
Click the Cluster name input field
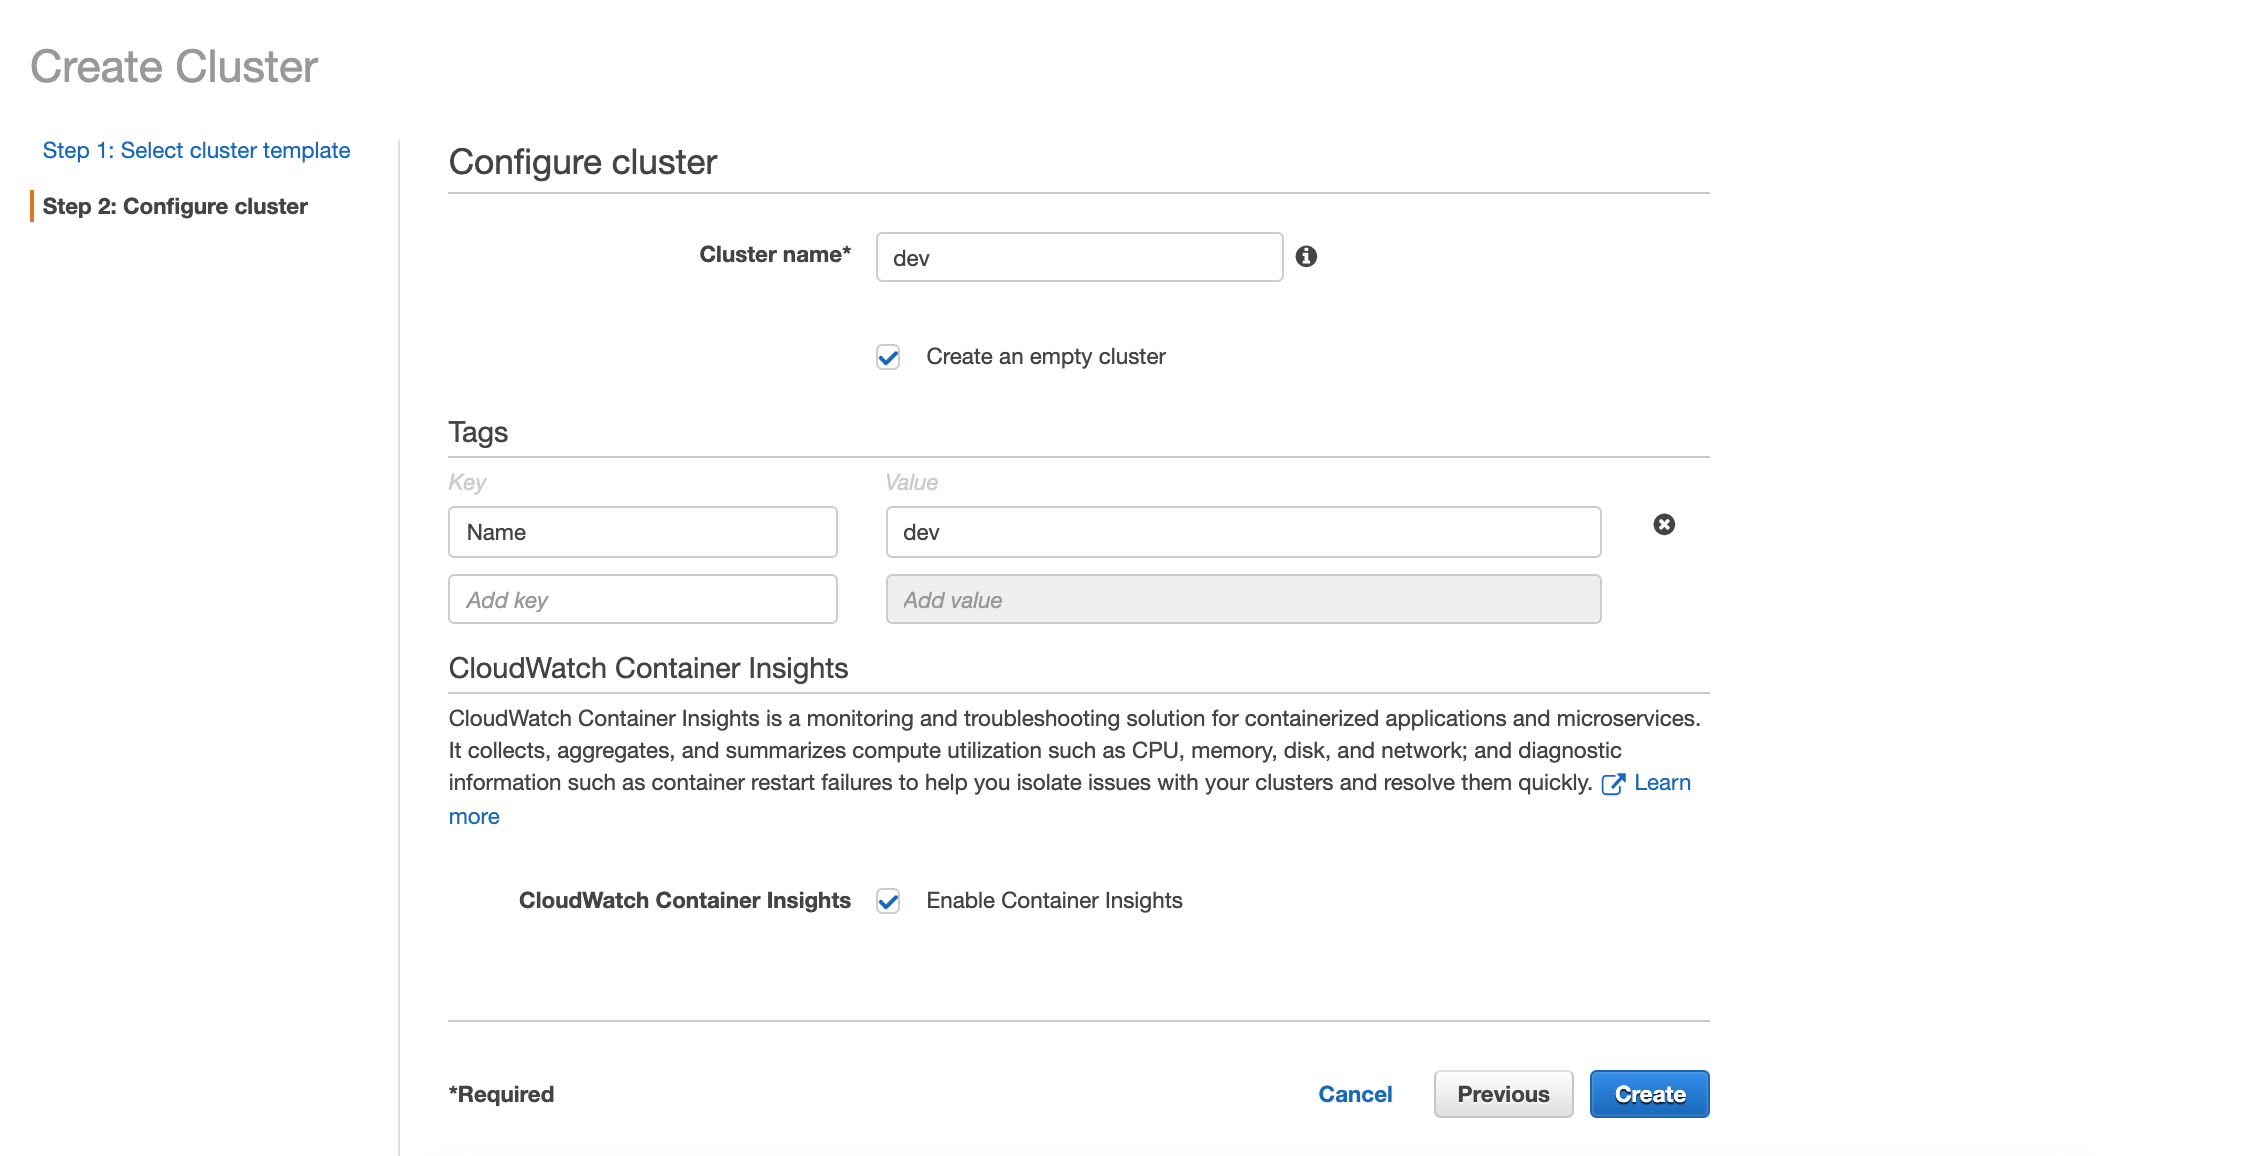(1080, 257)
